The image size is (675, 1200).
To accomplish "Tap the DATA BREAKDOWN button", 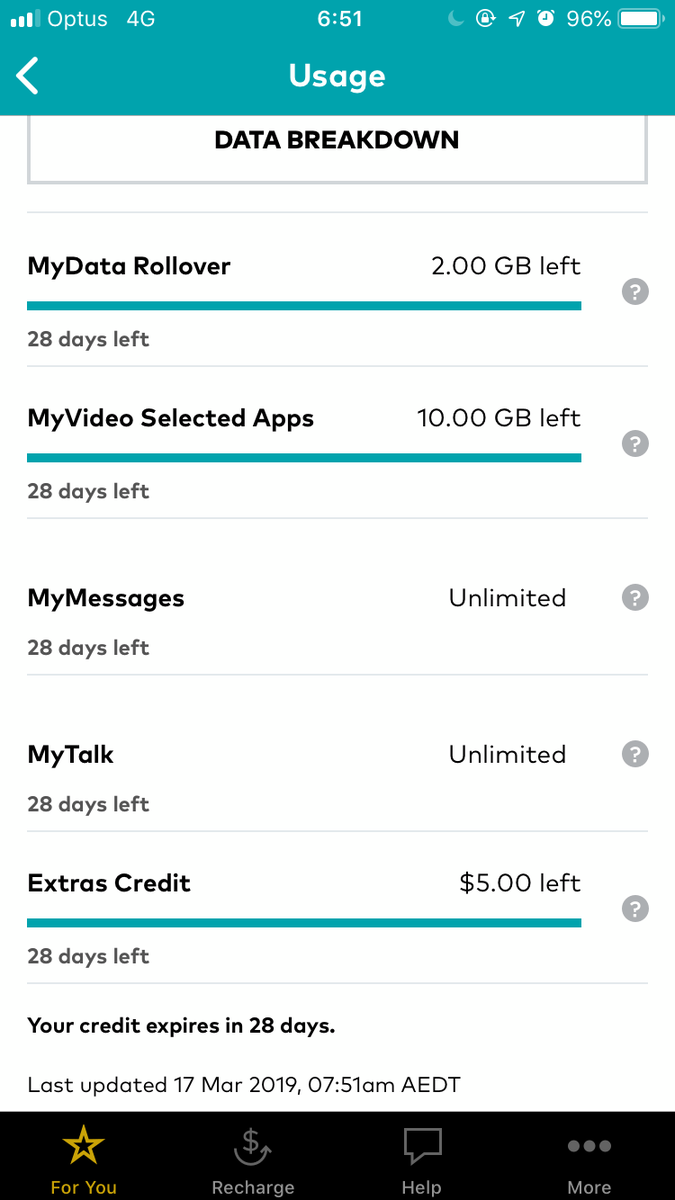I will click(x=337, y=148).
